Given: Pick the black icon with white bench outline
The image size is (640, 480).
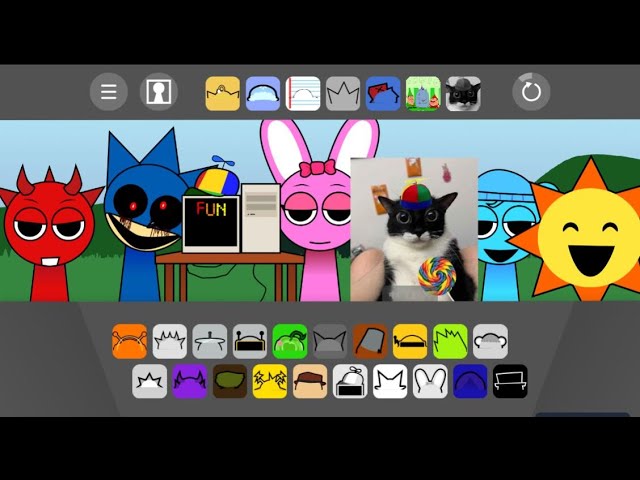Looking at the screenshot, I should click(510, 381).
